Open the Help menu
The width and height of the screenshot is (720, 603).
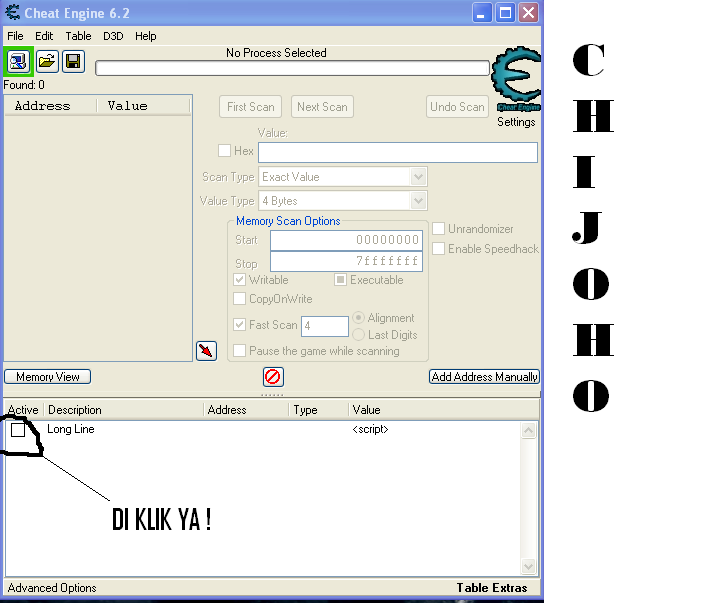[146, 36]
